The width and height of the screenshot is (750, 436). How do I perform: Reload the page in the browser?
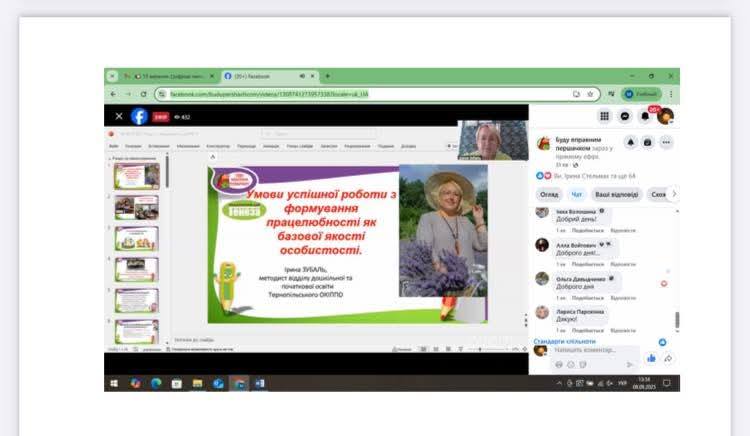[143, 94]
